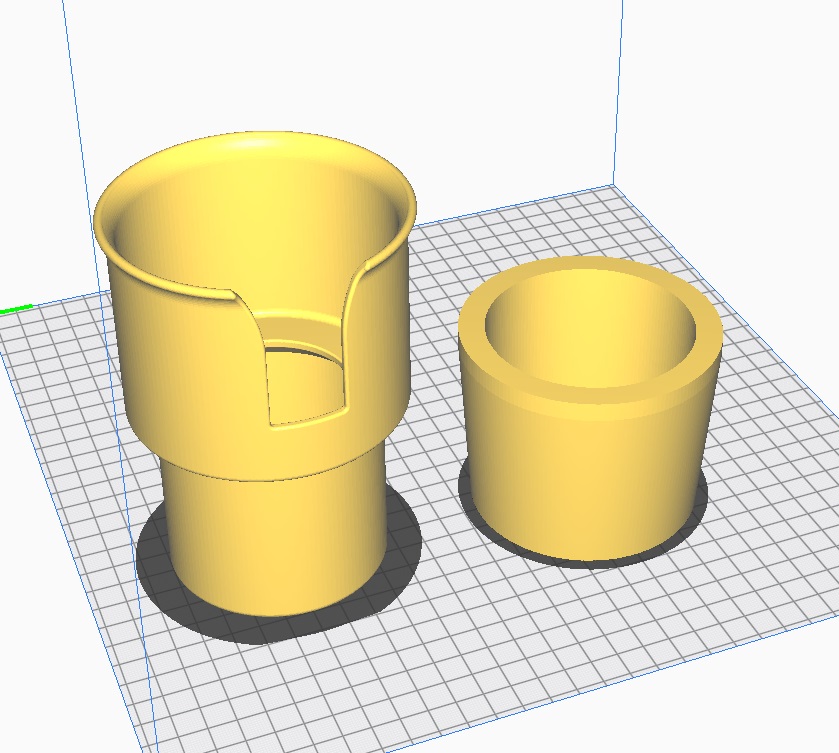Click the step ledge where the tall model narrows
The height and width of the screenshot is (753, 839).
[270, 468]
